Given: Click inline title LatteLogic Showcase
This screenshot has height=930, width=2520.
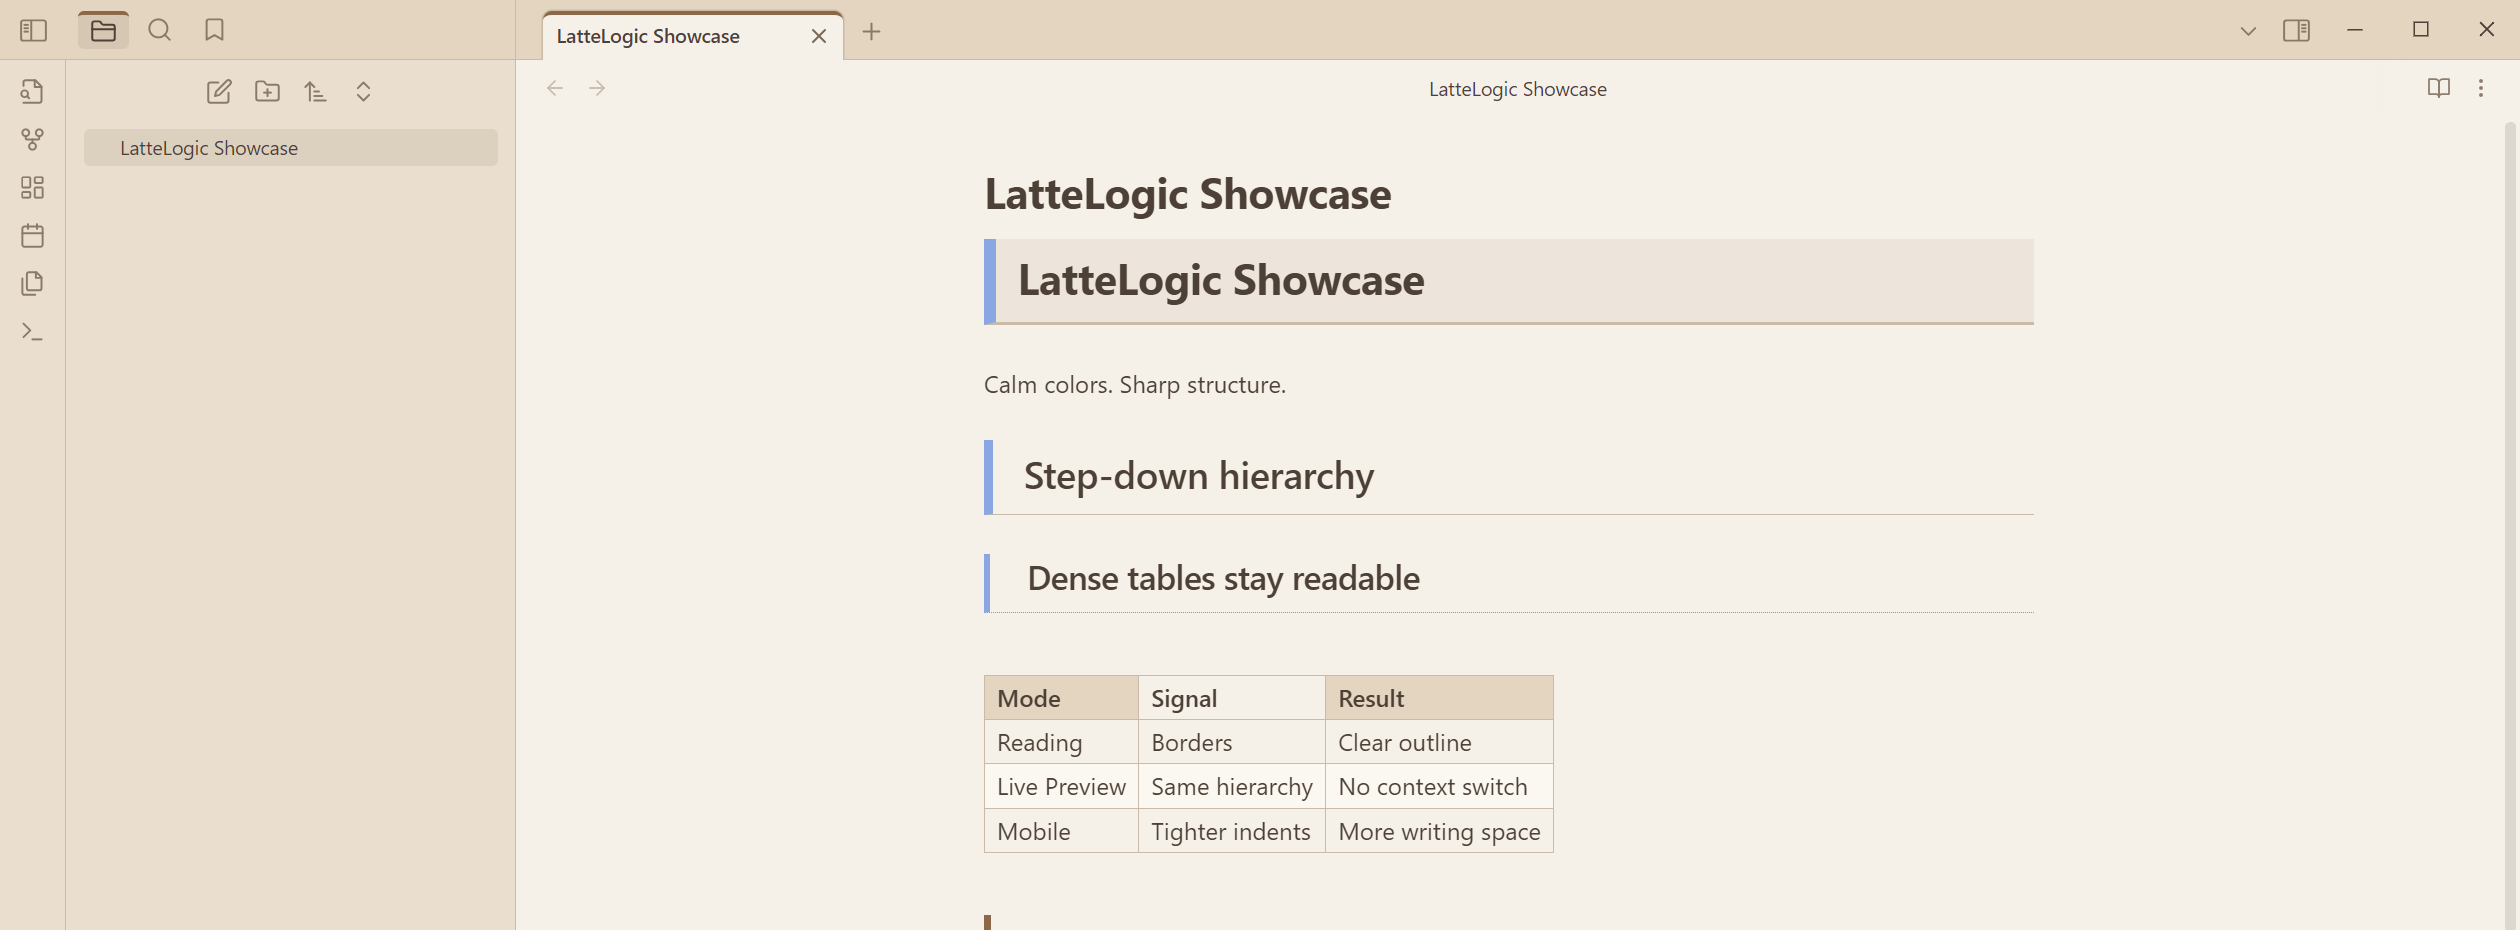Looking at the screenshot, I should 1187,194.
